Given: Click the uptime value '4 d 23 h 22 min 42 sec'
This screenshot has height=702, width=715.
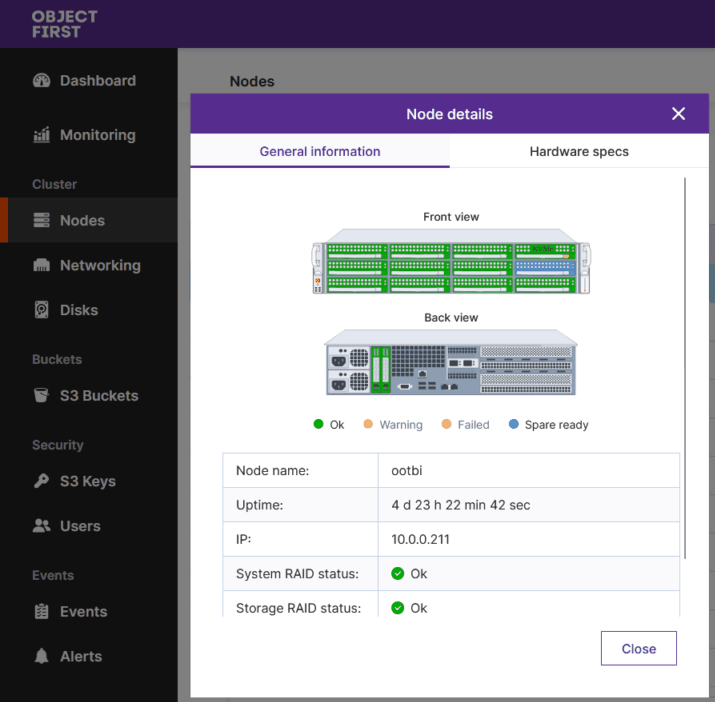Looking at the screenshot, I should (x=461, y=505).
